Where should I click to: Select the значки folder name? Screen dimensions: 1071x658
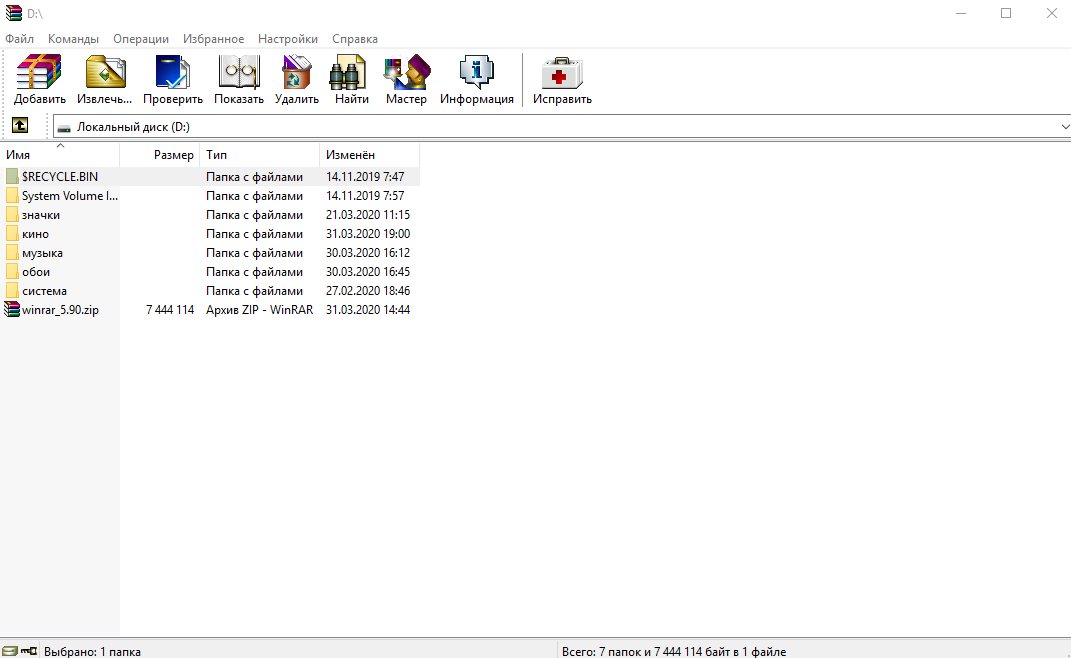click(x=41, y=215)
